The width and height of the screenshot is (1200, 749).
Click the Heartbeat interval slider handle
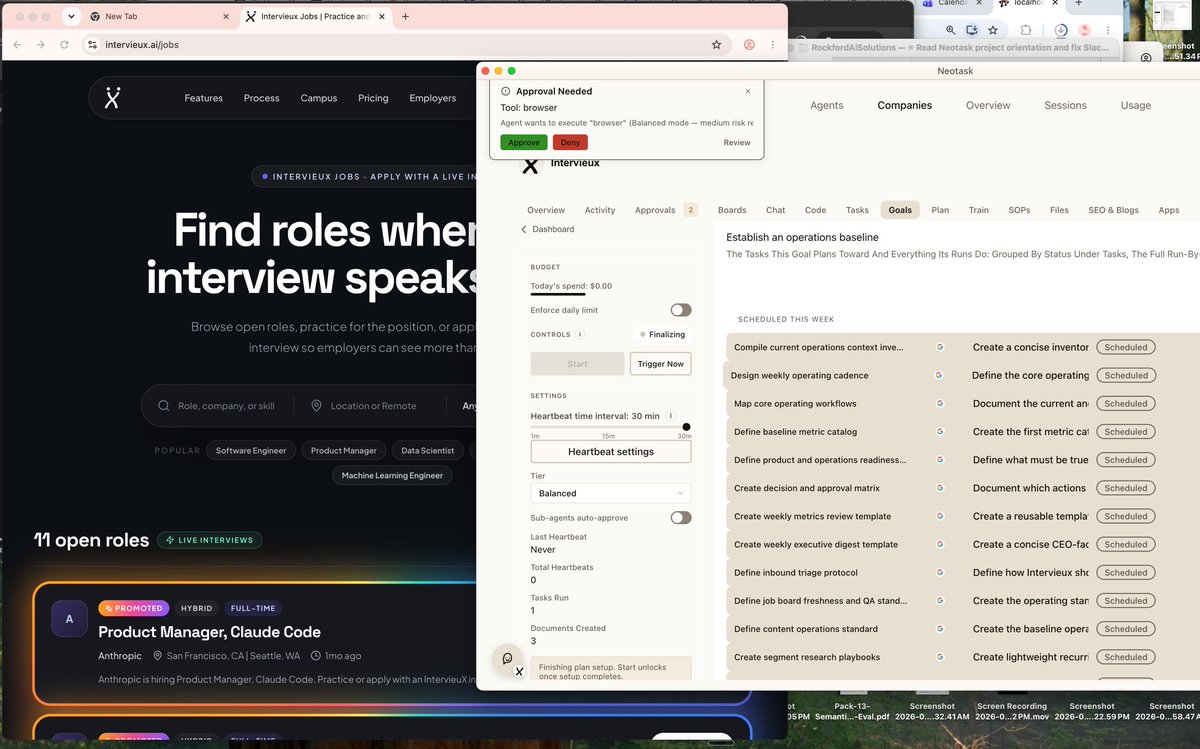click(686, 427)
